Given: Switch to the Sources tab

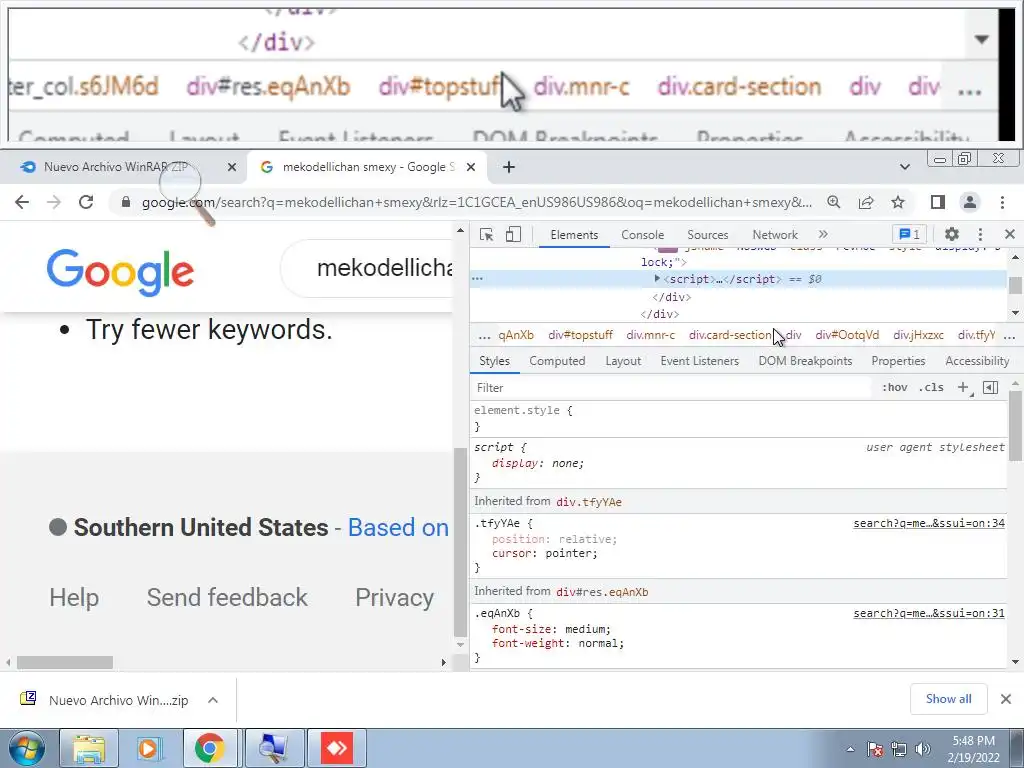Looking at the screenshot, I should (707, 234).
